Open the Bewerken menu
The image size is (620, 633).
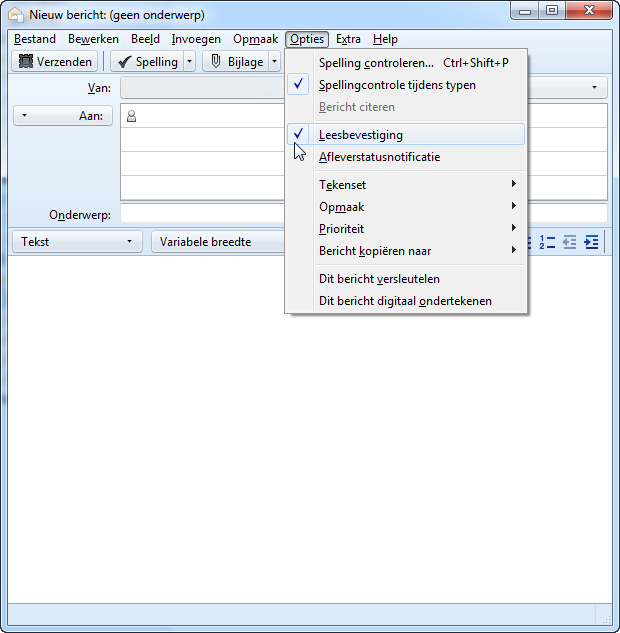(93, 39)
